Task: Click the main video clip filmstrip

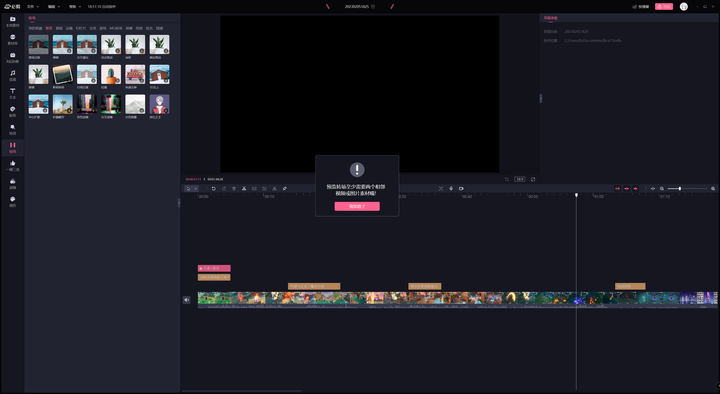Action: 457,299
